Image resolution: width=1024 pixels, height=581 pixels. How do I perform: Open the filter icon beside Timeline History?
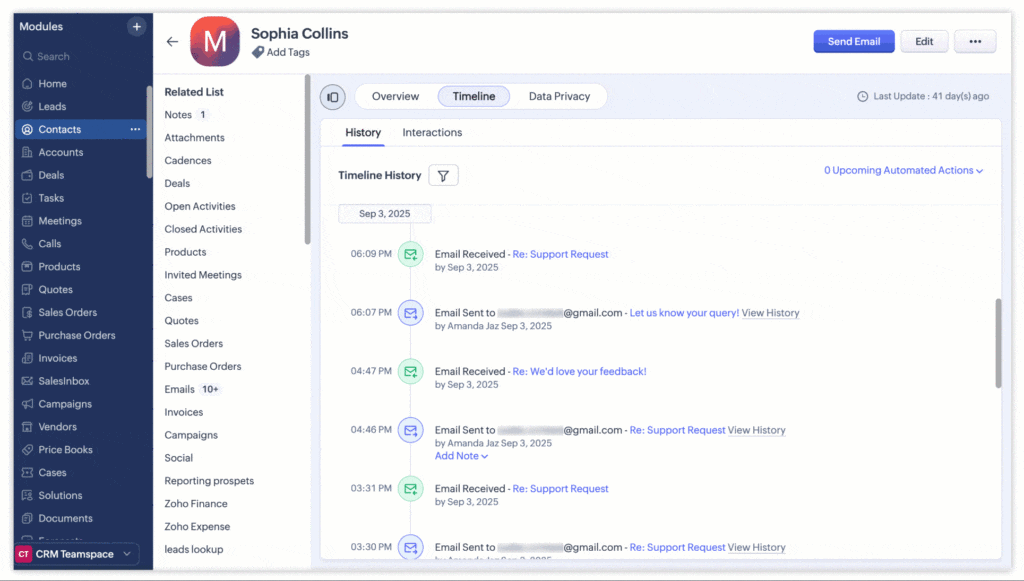pyautogui.click(x=443, y=174)
